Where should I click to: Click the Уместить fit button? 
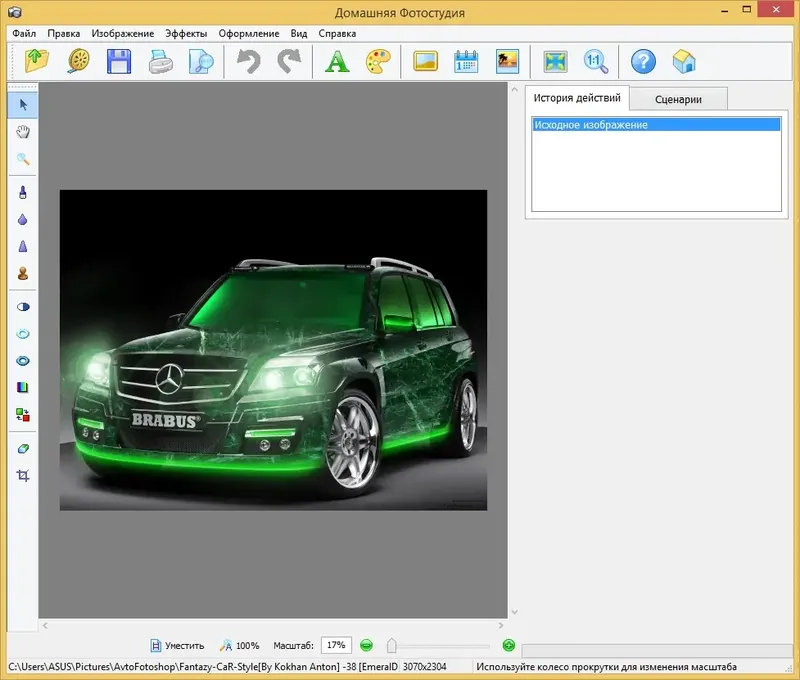[x=177, y=646]
